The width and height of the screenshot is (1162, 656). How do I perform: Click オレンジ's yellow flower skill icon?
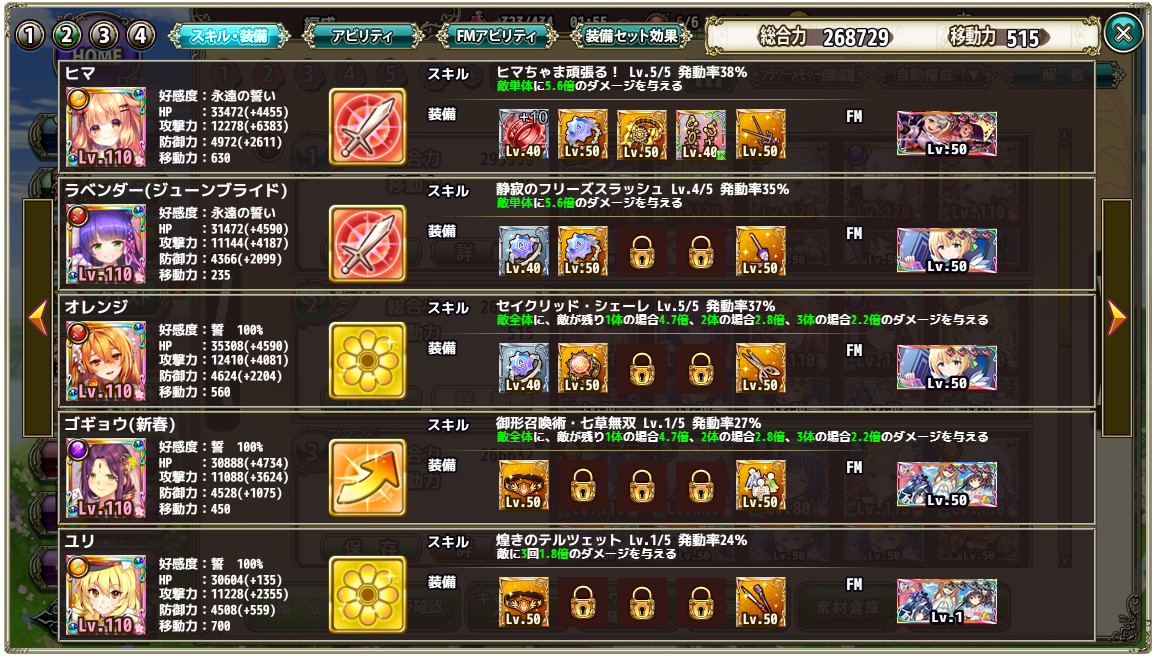(x=368, y=361)
